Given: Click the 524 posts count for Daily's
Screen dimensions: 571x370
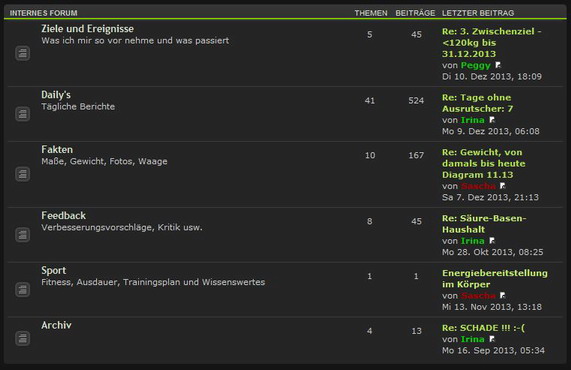Looking at the screenshot, I should click(x=416, y=101).
